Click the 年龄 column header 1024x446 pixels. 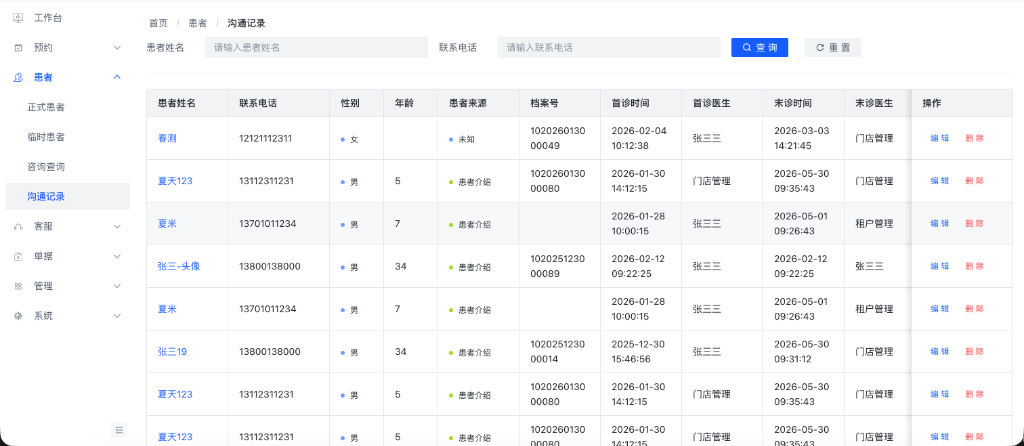[411, 103]
